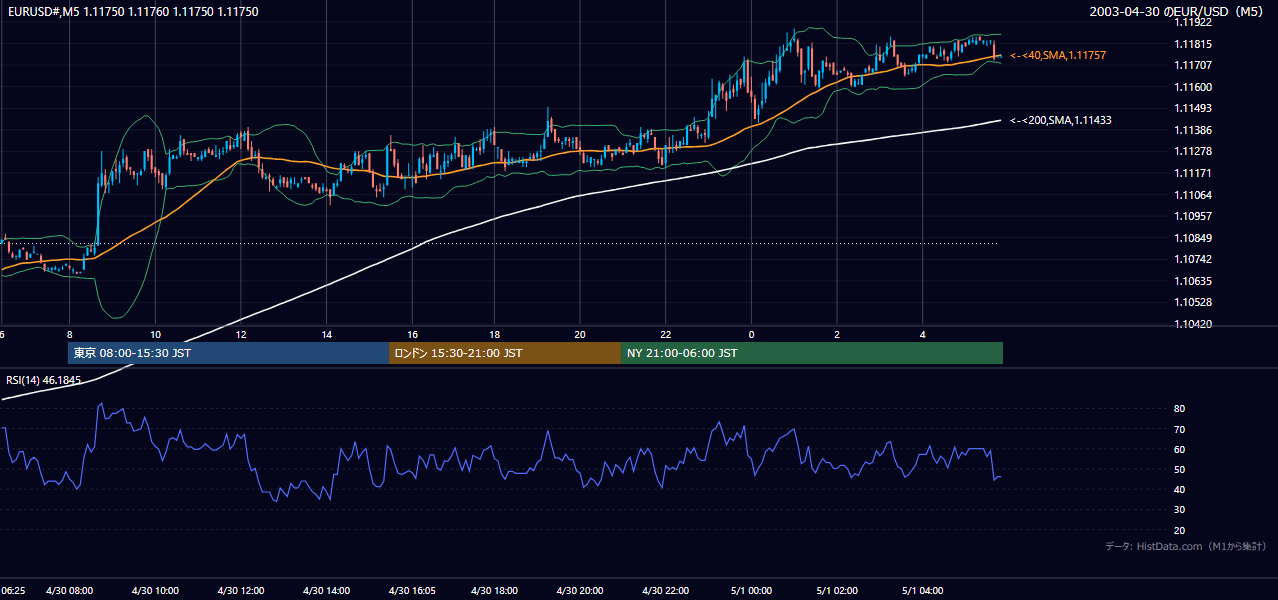Click RSI scale value 30
1278x600 pixels.
pyautogui.click(x=1179, y=510)
